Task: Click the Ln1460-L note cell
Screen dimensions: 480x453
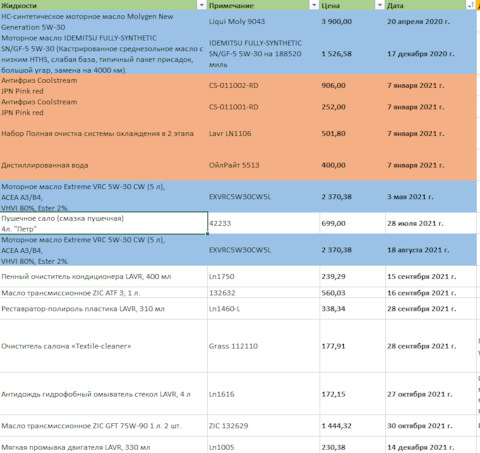Action: 263,309
